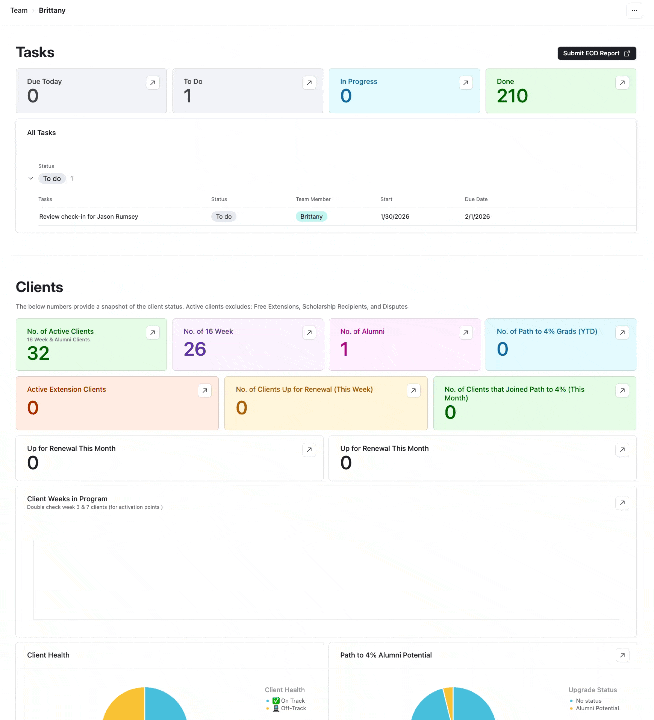The image size is (654, 720).
Task: Click the Done count 210
Action: point(512,96)
